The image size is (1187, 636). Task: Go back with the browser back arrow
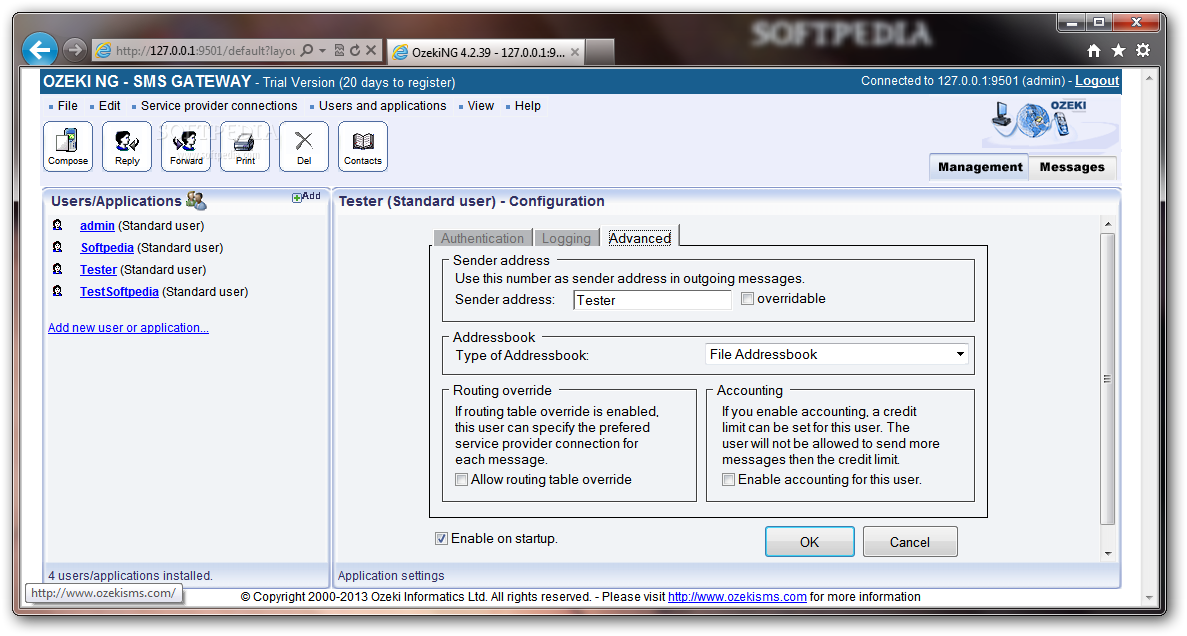pos(40,50)
